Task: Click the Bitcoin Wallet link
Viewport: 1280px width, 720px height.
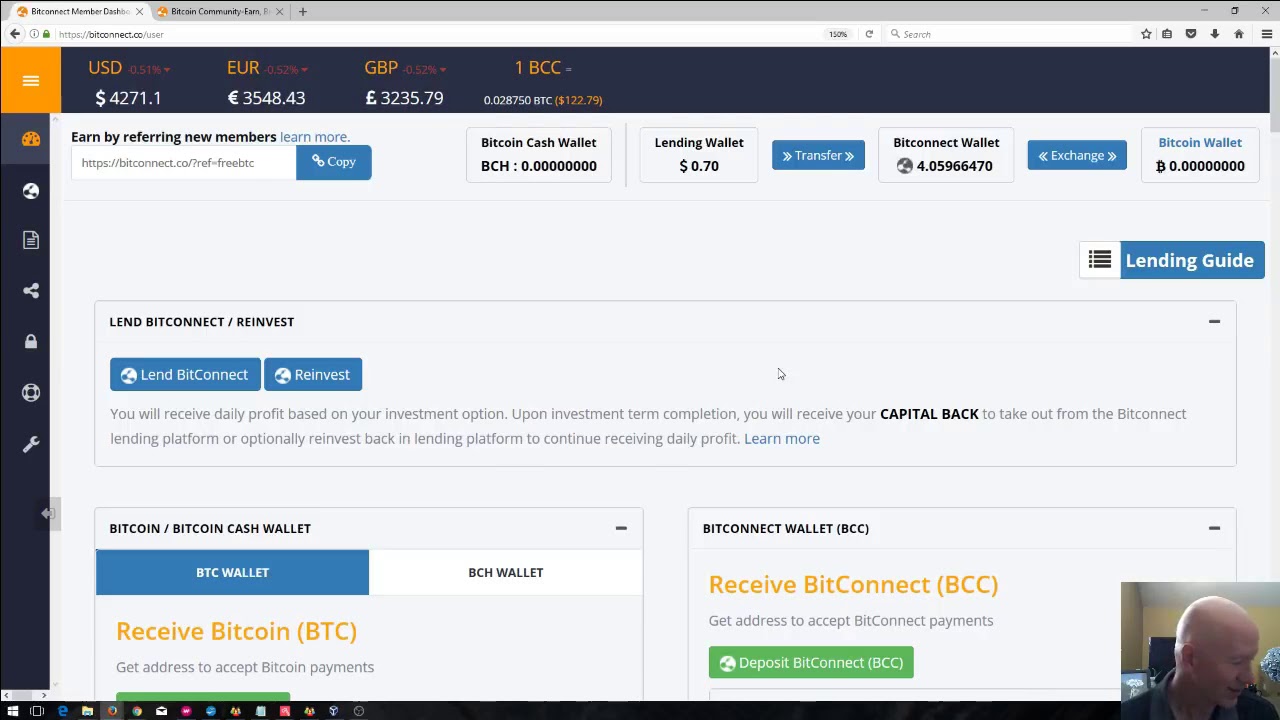Action: pyautogui.click(x=1200, y=142)
